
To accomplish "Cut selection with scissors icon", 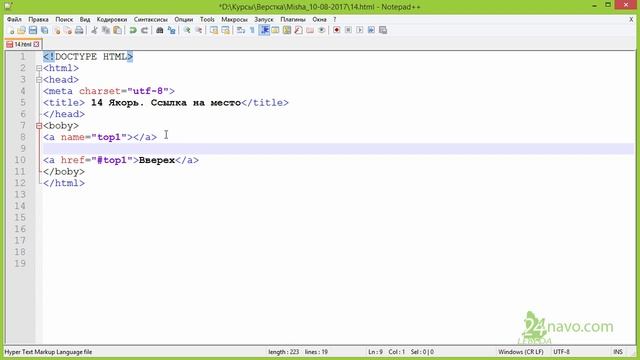I will 94,30.
